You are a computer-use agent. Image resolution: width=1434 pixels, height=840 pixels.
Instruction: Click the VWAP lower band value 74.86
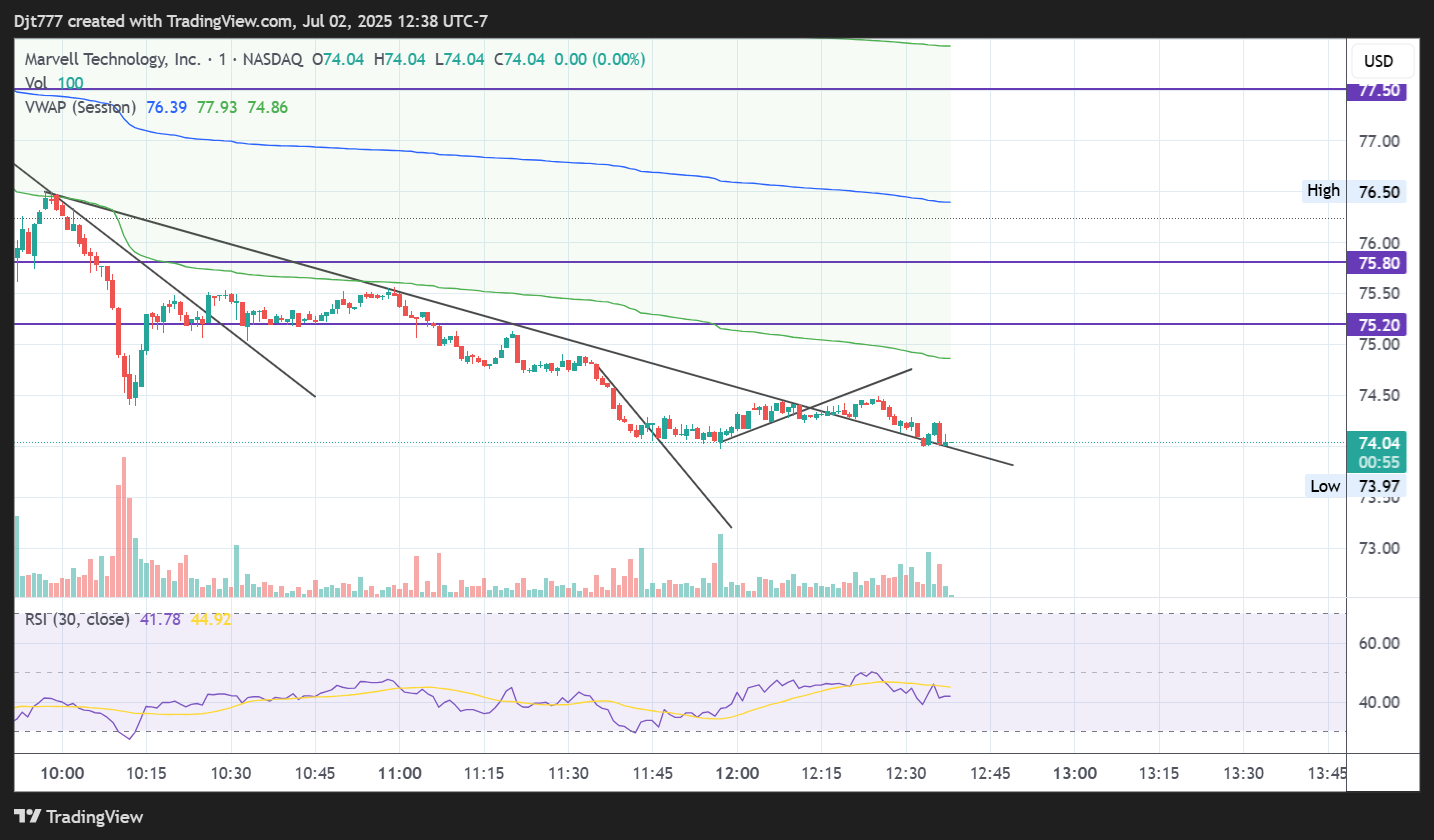pyautogui.click(x=268, y=107)
